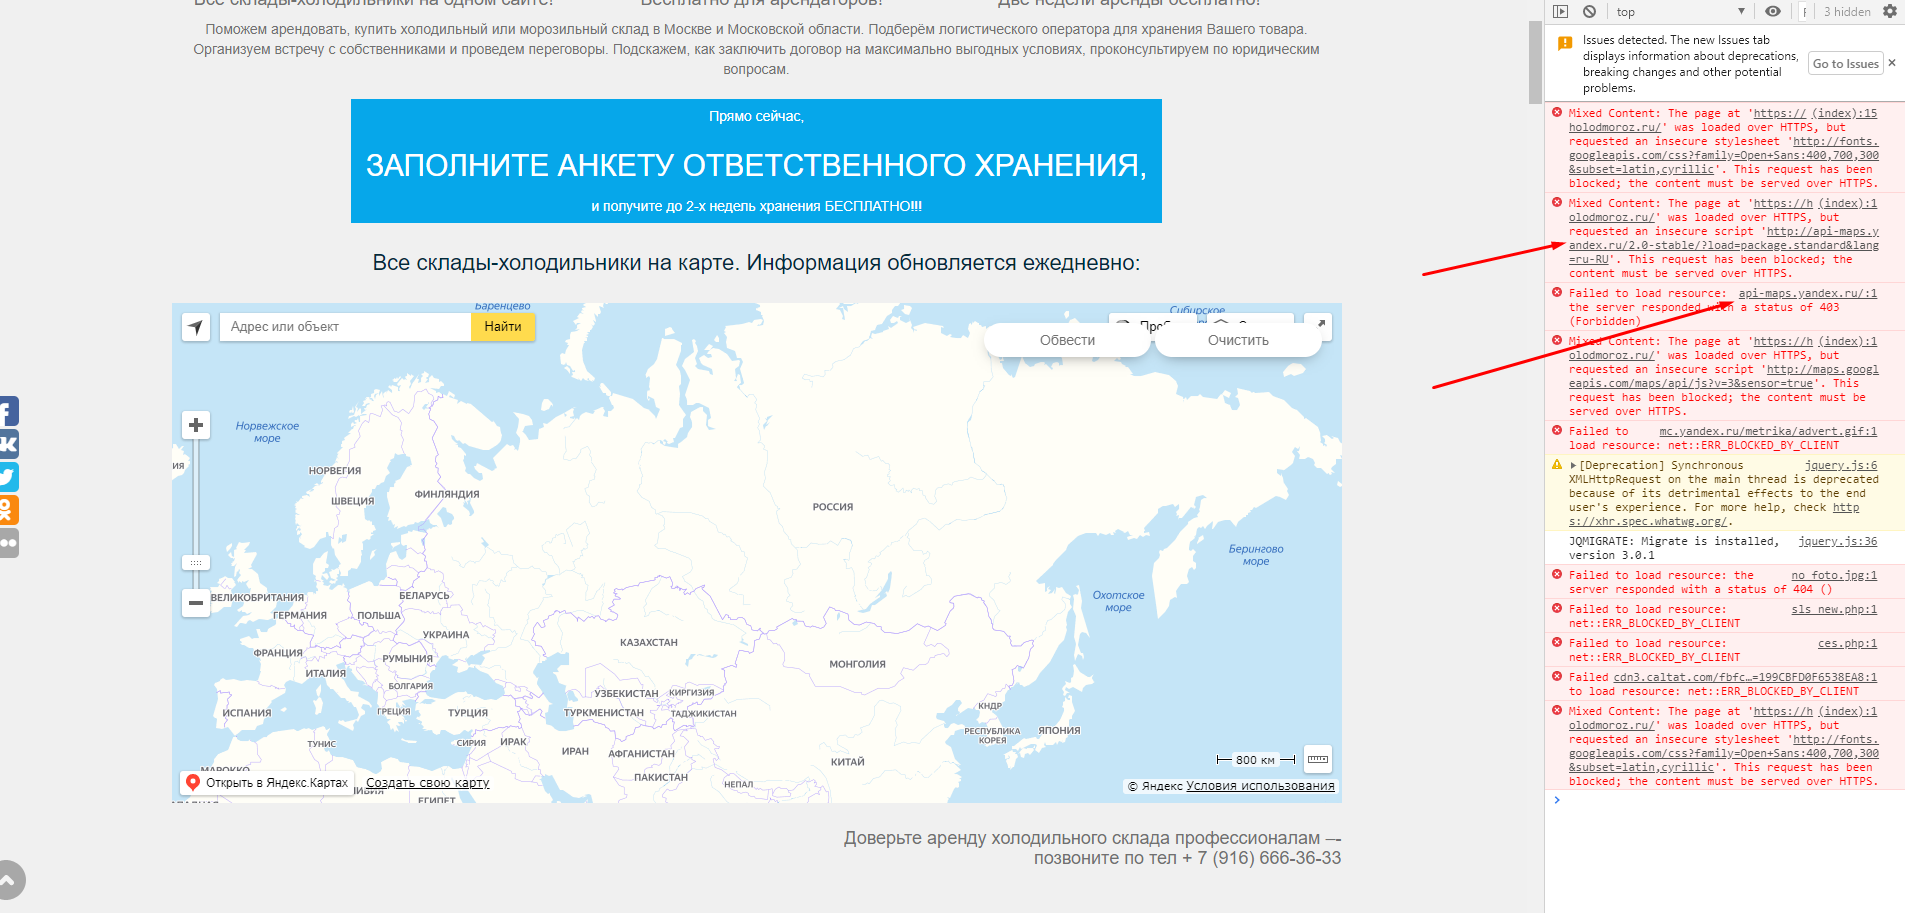Click the scroll-to-top round arrow button
1905x913 pixels.
pos(8,880)
